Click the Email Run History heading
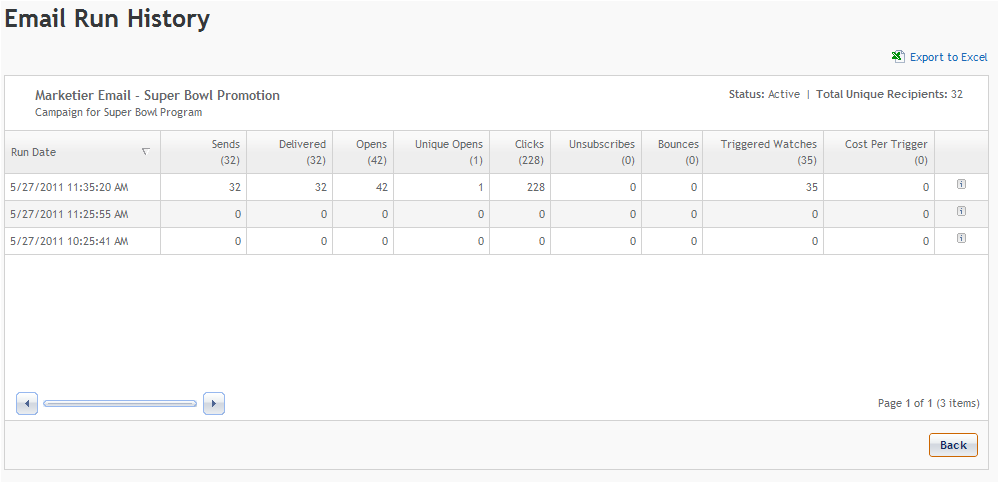Viewport: 999px width, 483px height. (x=107, y=19)
